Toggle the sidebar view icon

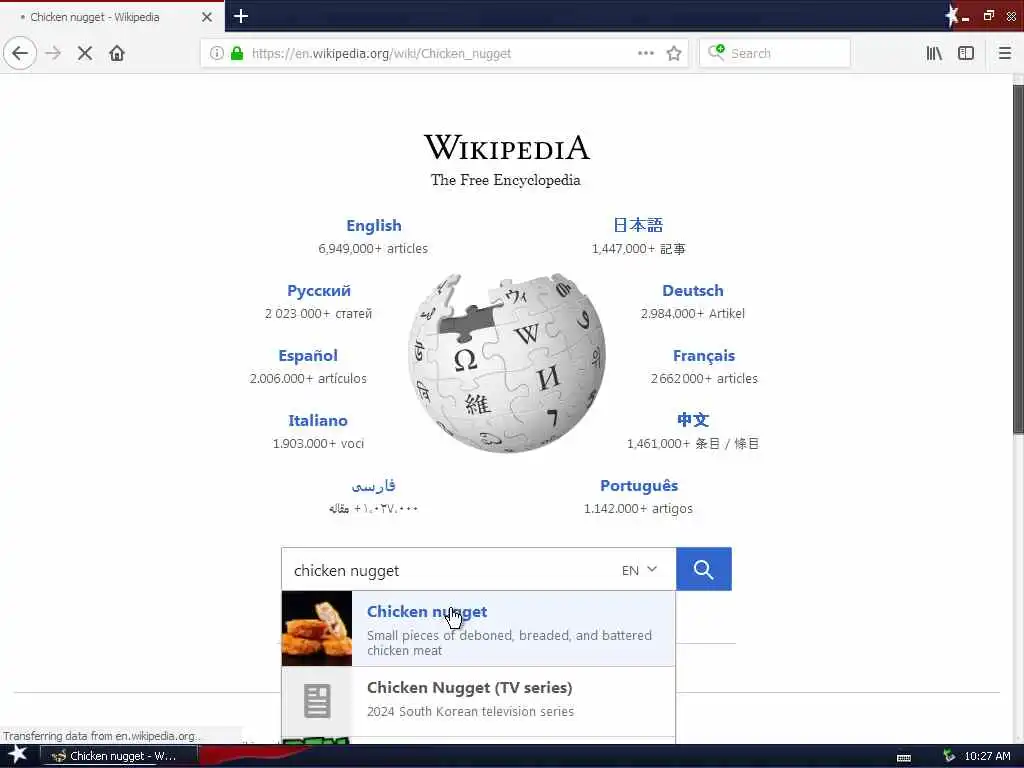pos(966,53)
